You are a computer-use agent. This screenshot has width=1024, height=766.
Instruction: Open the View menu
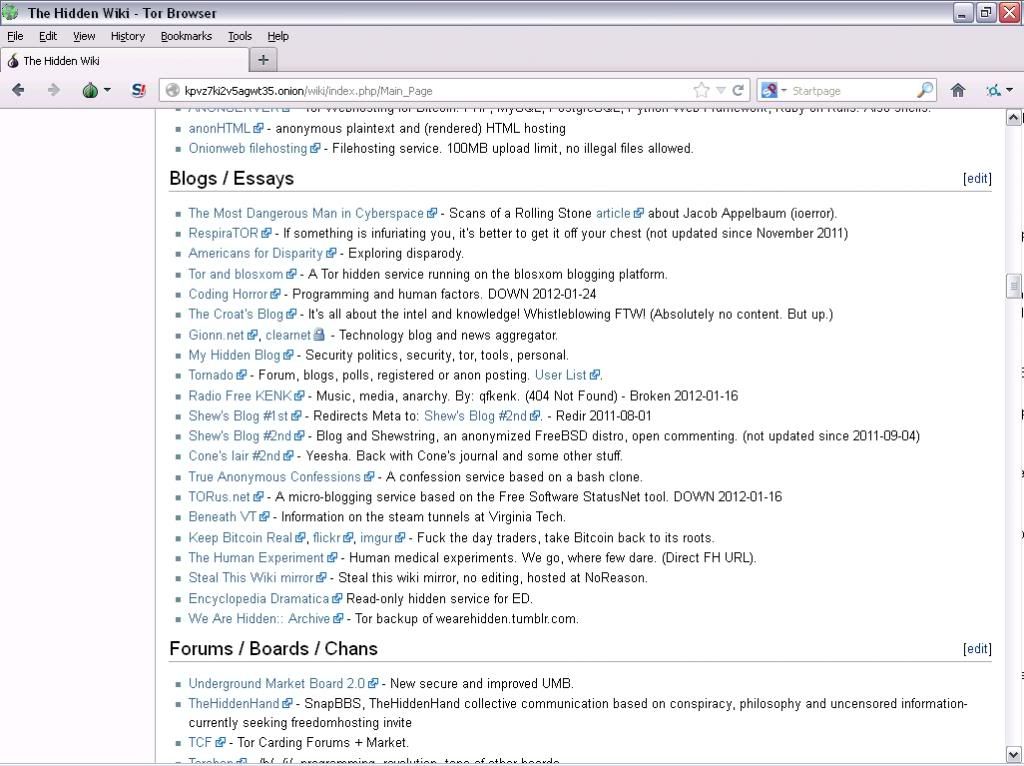pyautogui.click(x=84, y=36)
